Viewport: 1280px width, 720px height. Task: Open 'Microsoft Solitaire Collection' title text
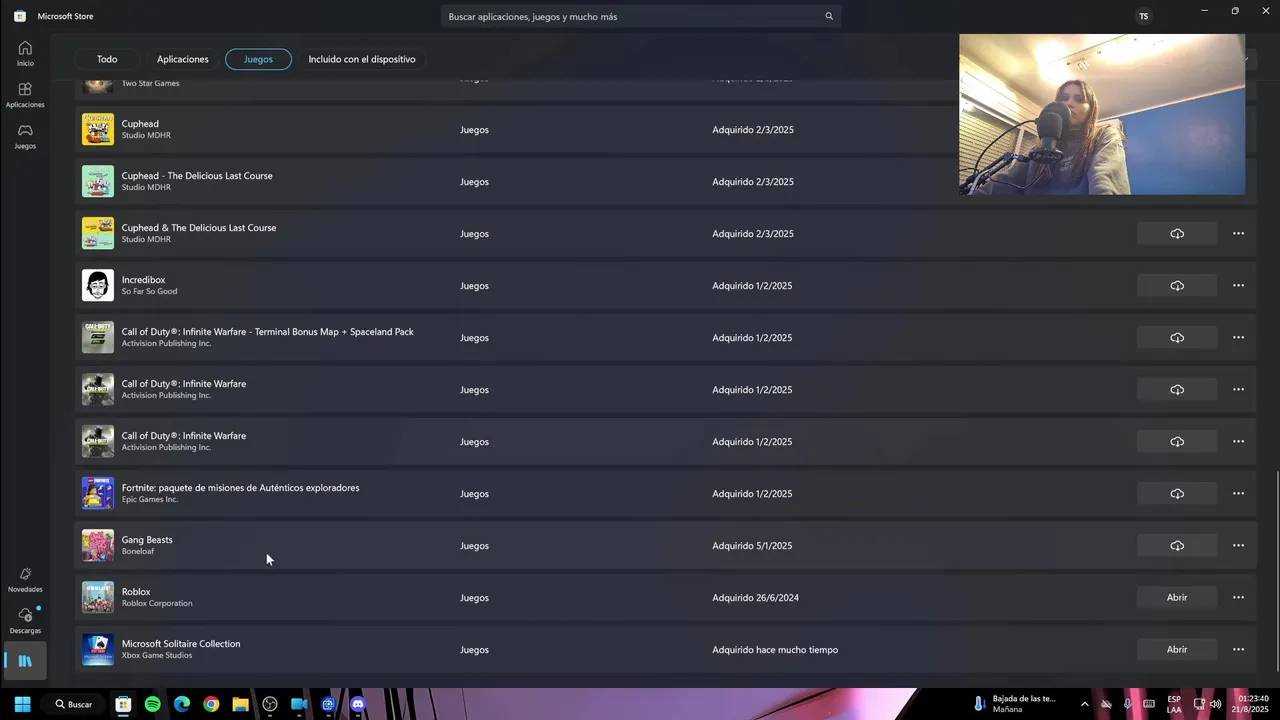tap(181, 644)
